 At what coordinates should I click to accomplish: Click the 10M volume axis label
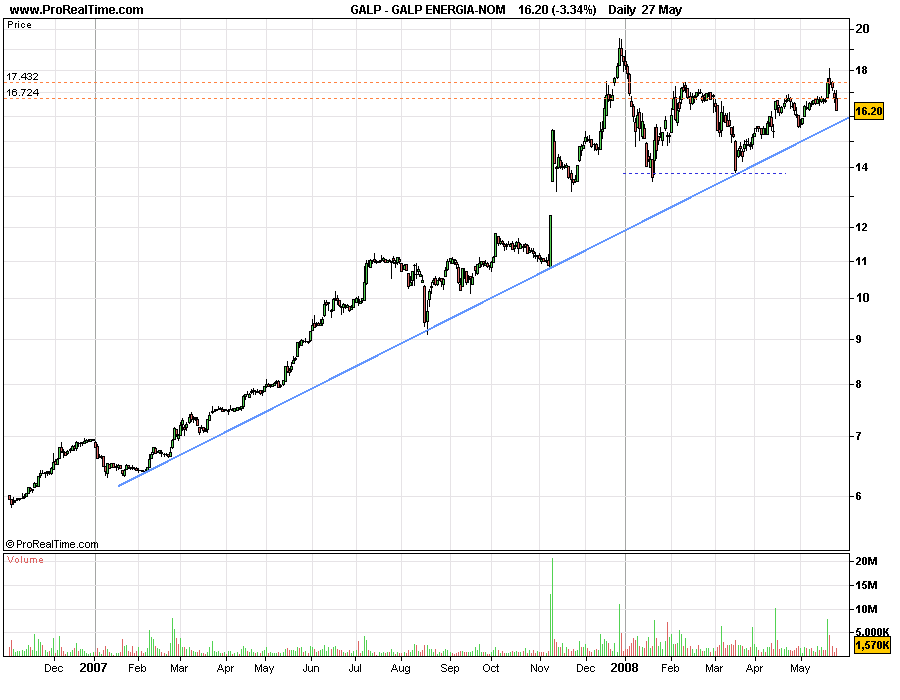coord(866,609)
